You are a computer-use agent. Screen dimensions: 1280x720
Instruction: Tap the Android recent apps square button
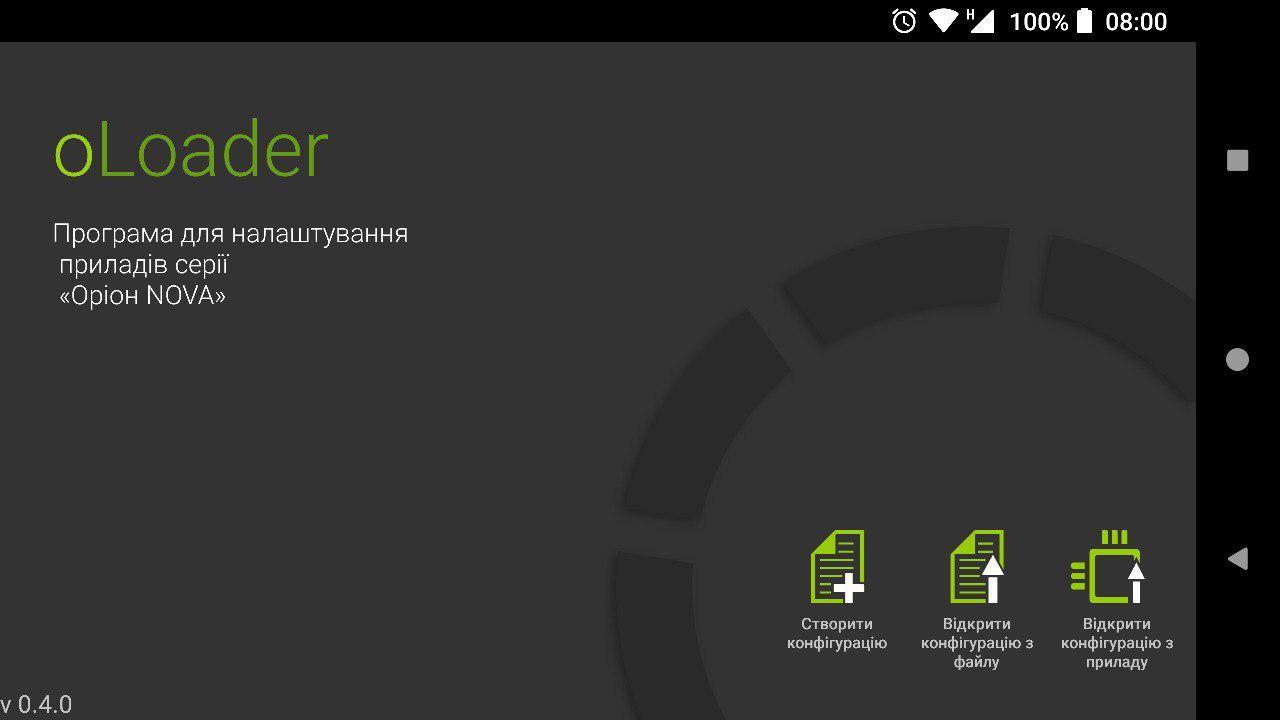(x=1237, y=160)
